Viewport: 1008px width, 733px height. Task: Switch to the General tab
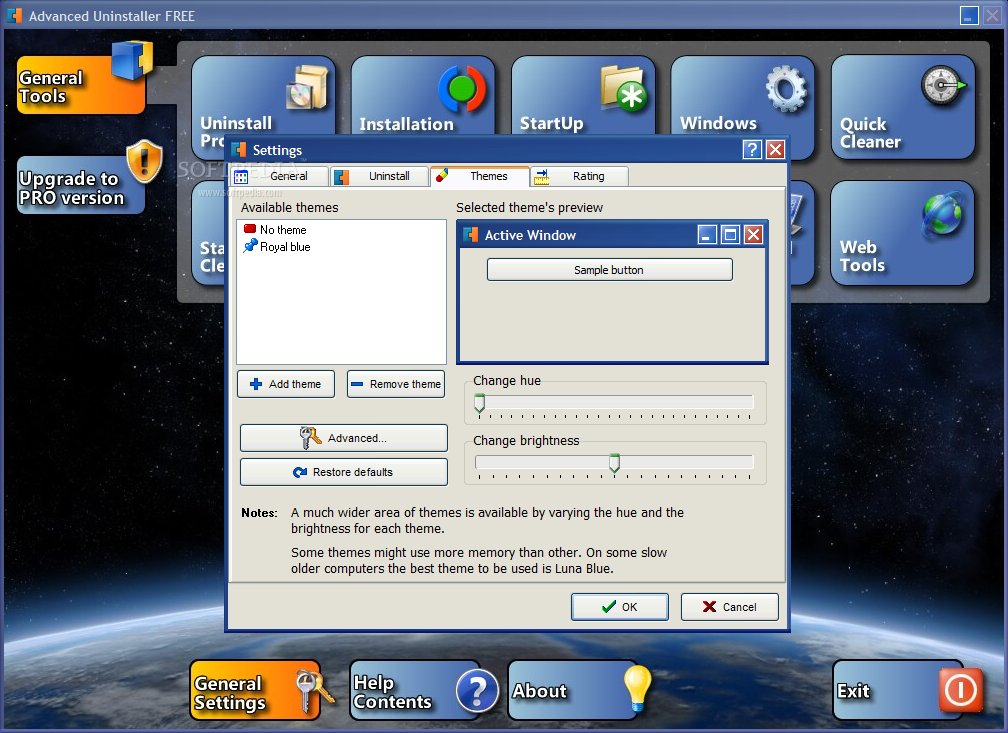(279, 176)
